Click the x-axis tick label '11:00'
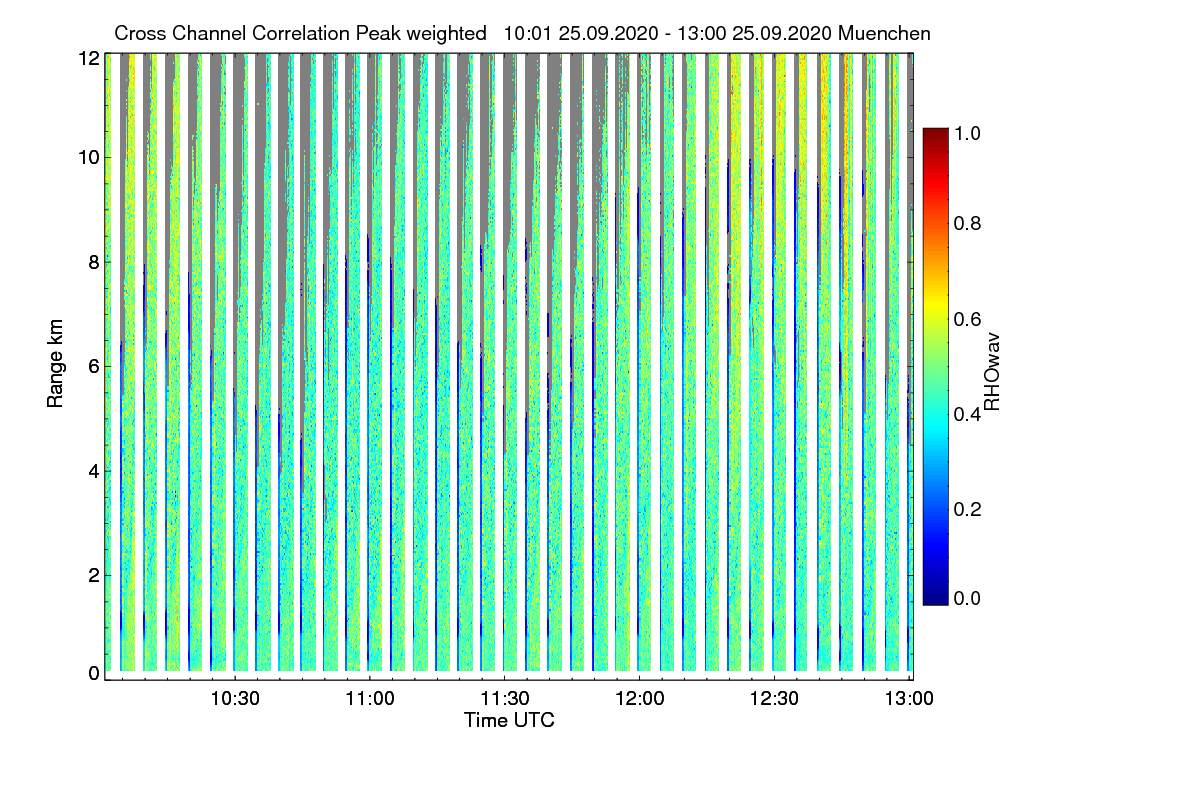1200x800 pixels. 370,698
